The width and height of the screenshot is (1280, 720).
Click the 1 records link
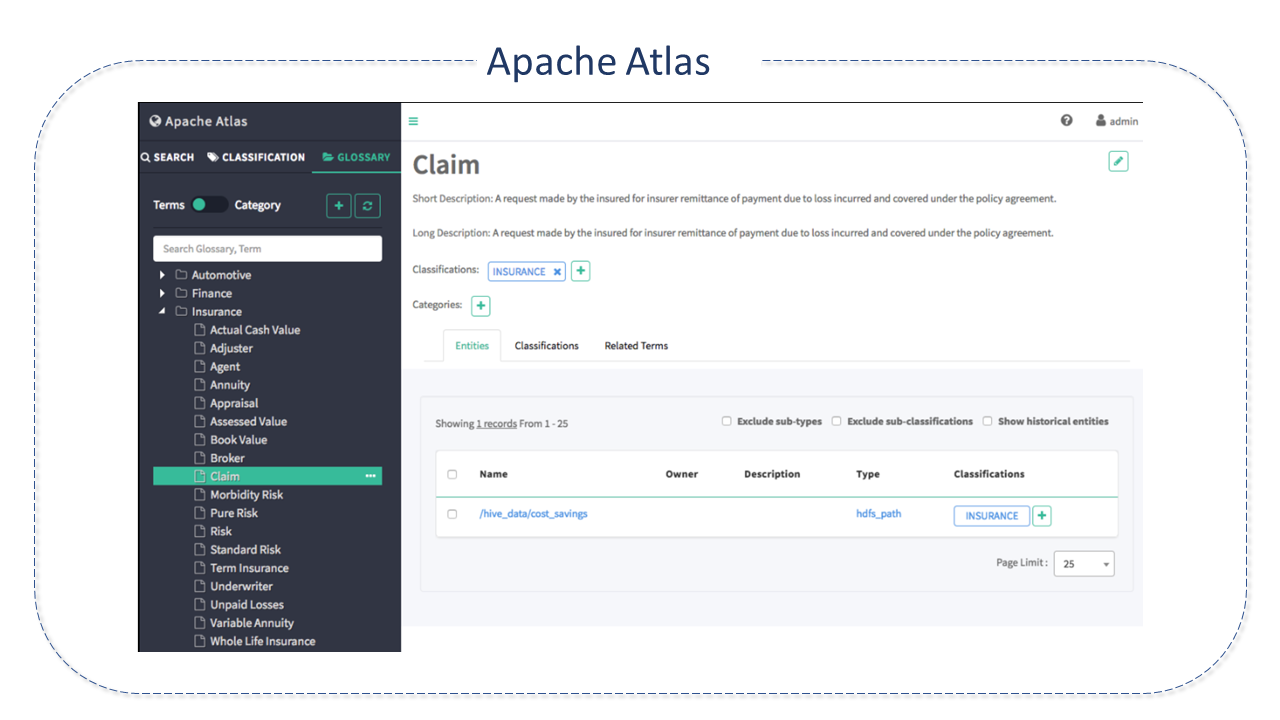coord(497,424)
